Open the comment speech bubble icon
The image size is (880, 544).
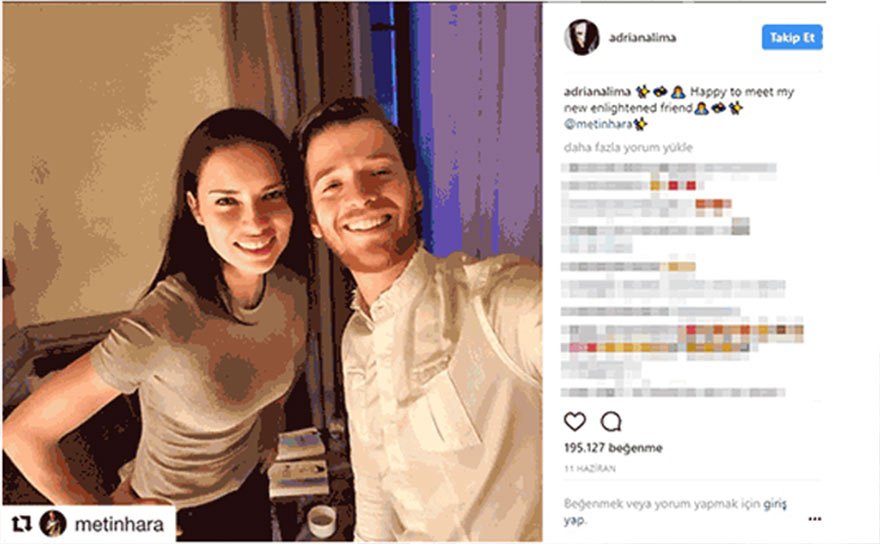pos(611,421)
